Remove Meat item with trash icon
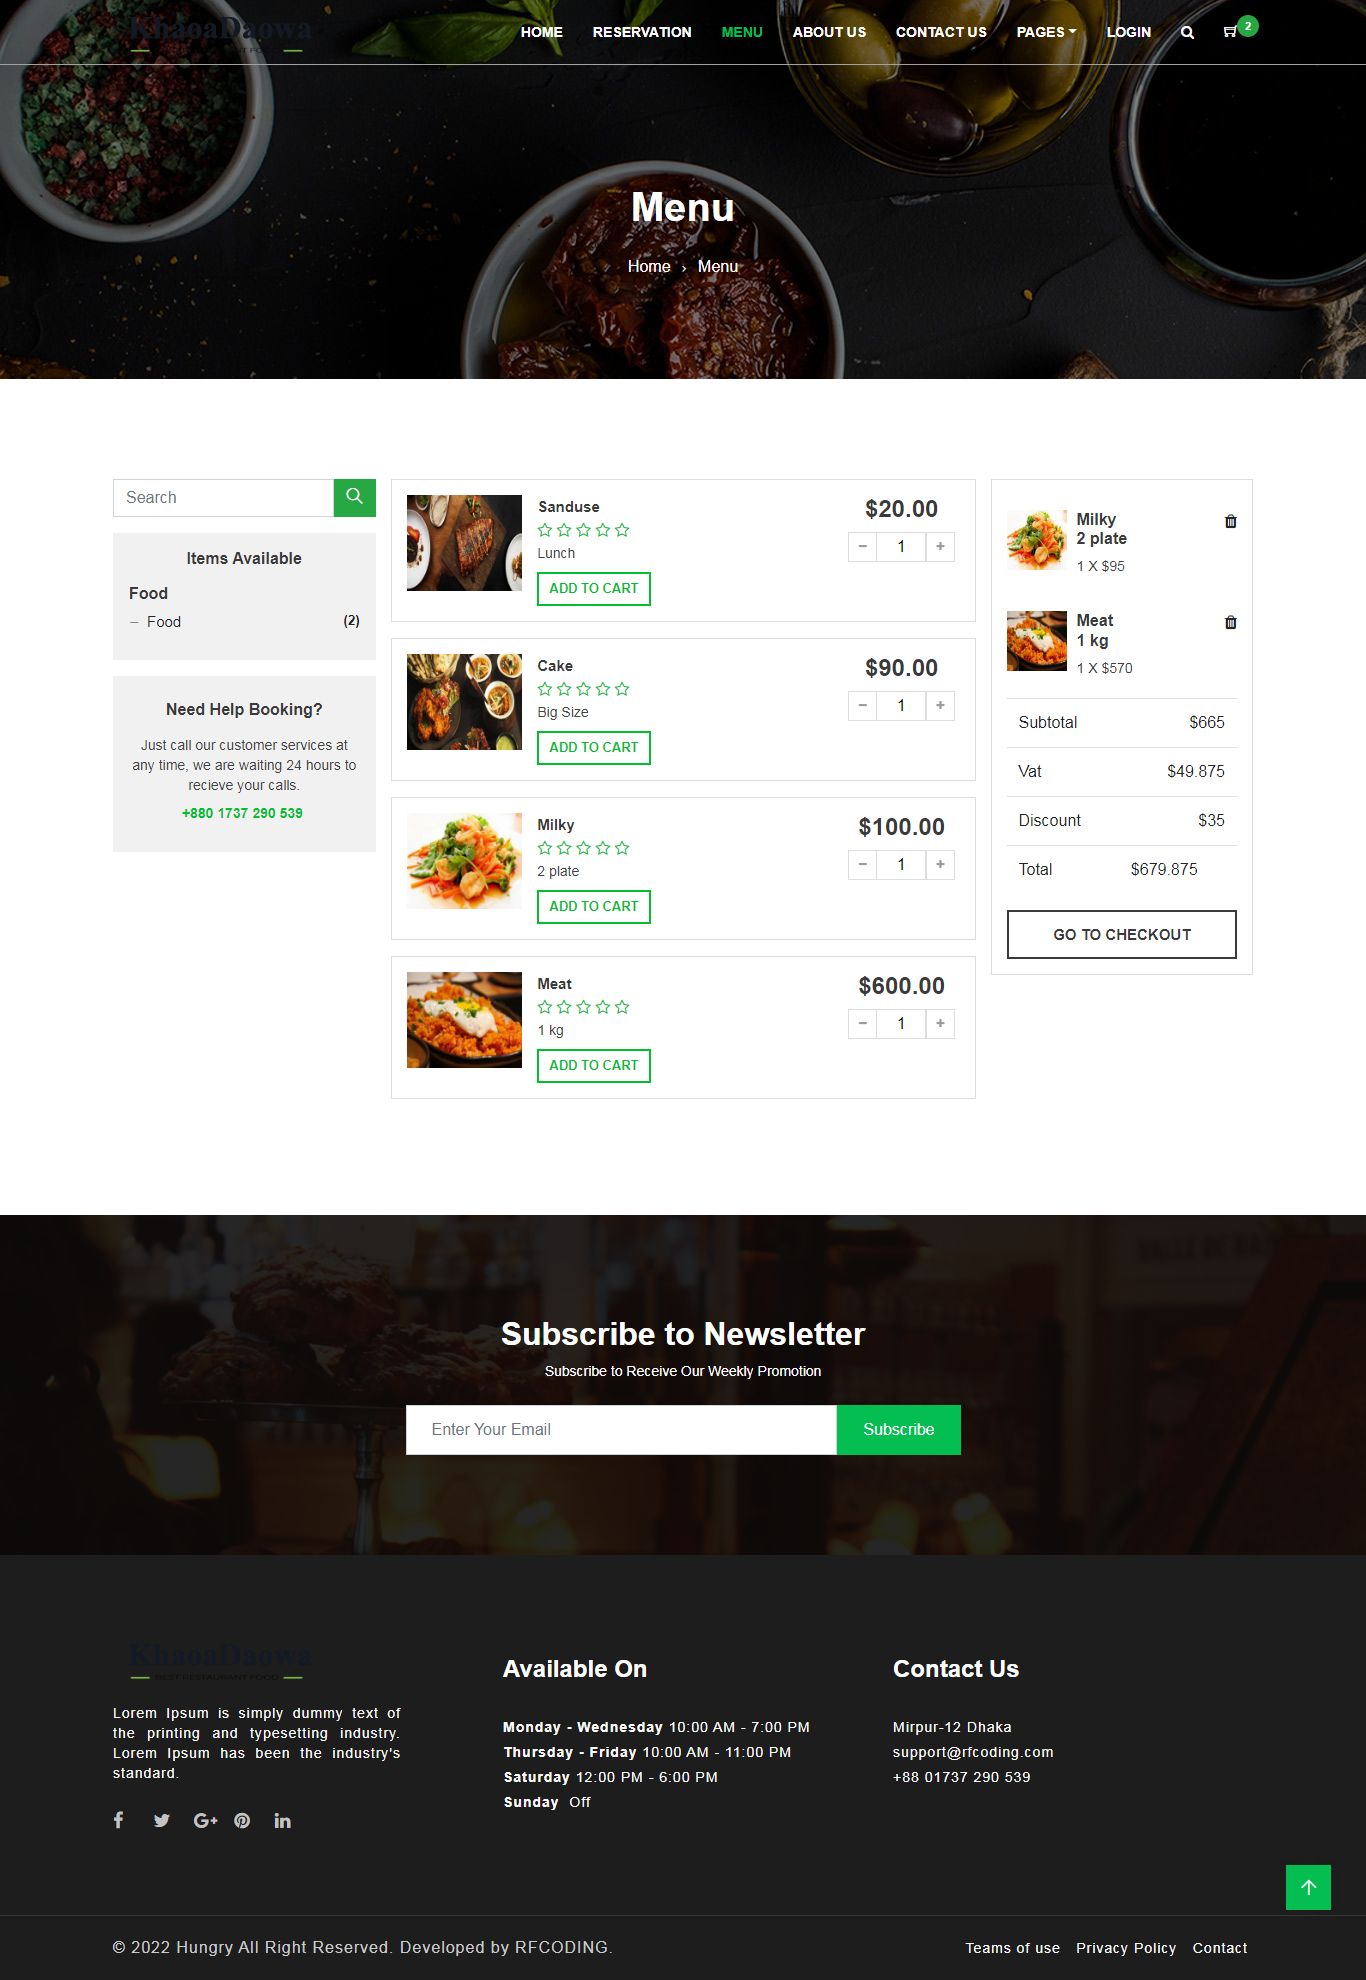The height and width of the screenshot is (1980, 1366). [x=1231, y=622]
